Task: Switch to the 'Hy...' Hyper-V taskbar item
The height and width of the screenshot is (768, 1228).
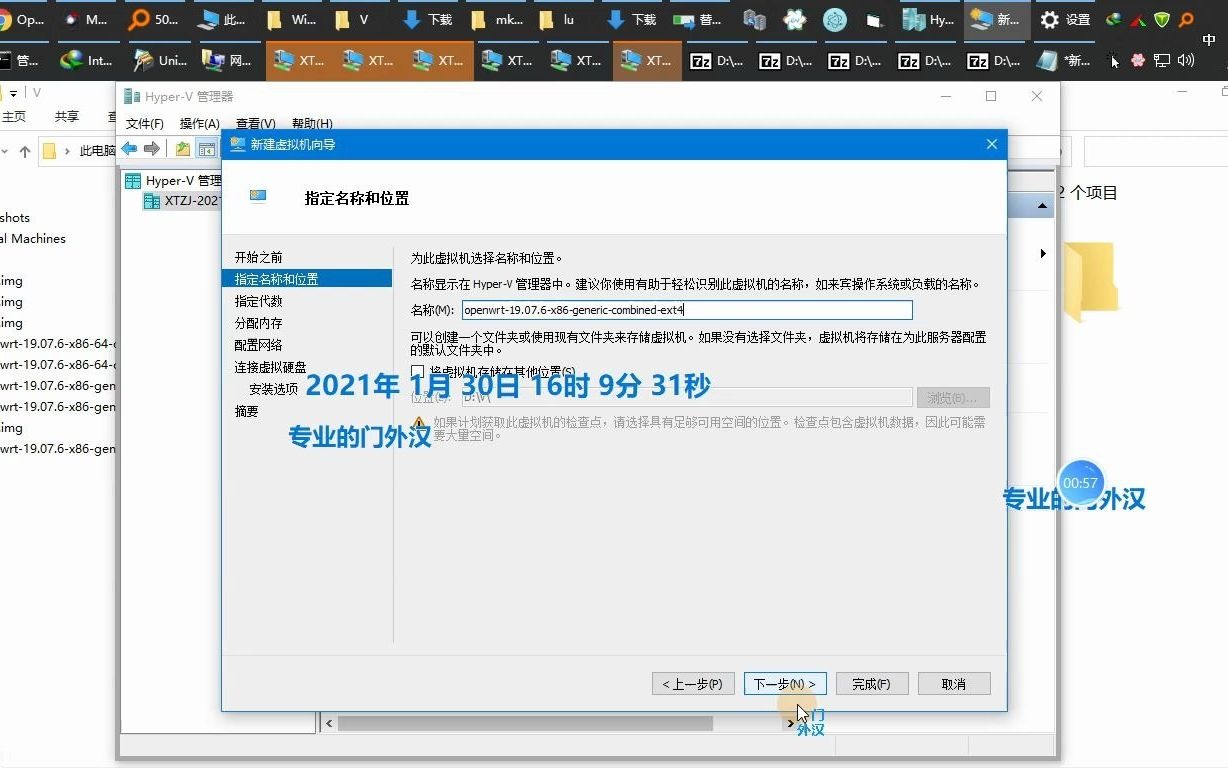Action: click(928, 20)
